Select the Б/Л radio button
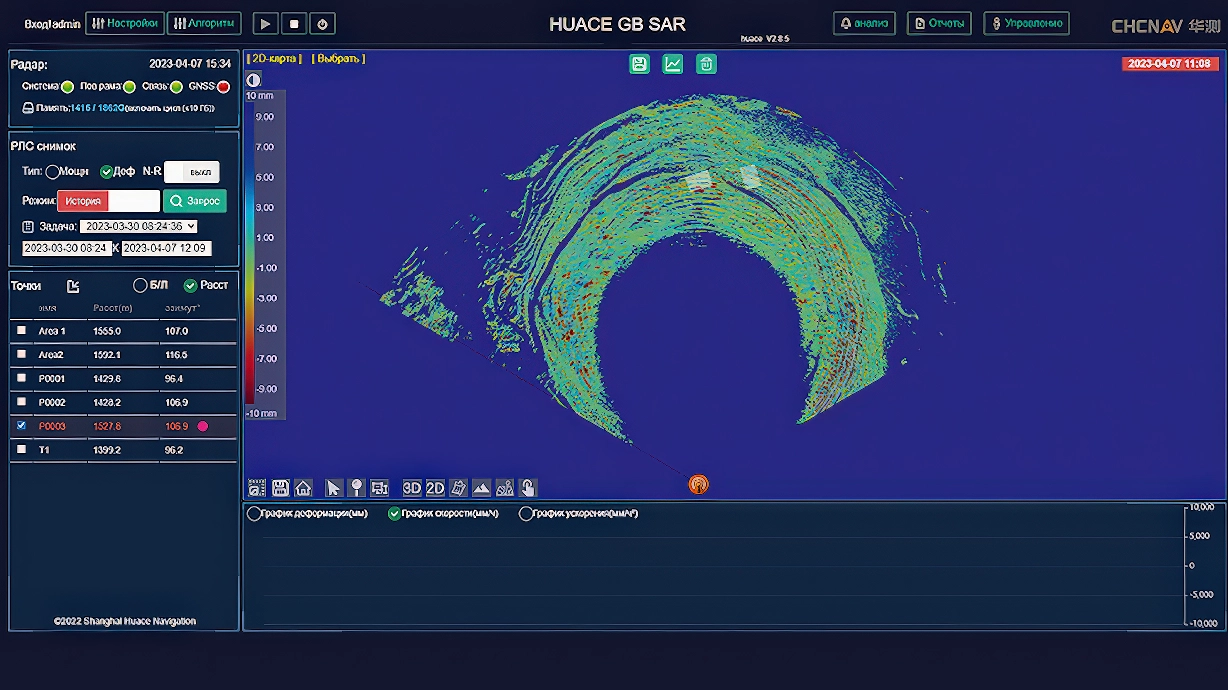Viewport: 1228px width, 690px height. click(x=140, y=285)
